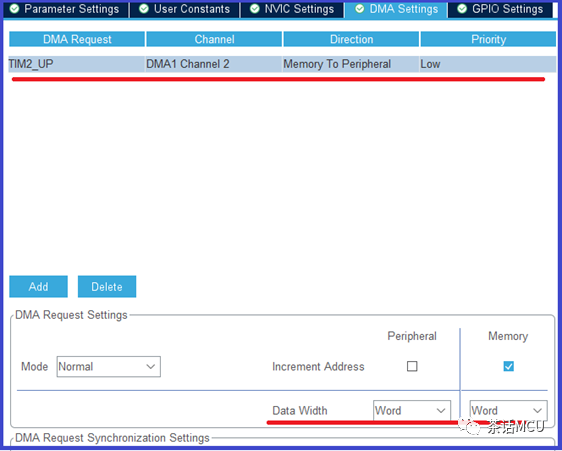
Task: Switch to the GPIO Settings tab
Action: click(500, 9)
